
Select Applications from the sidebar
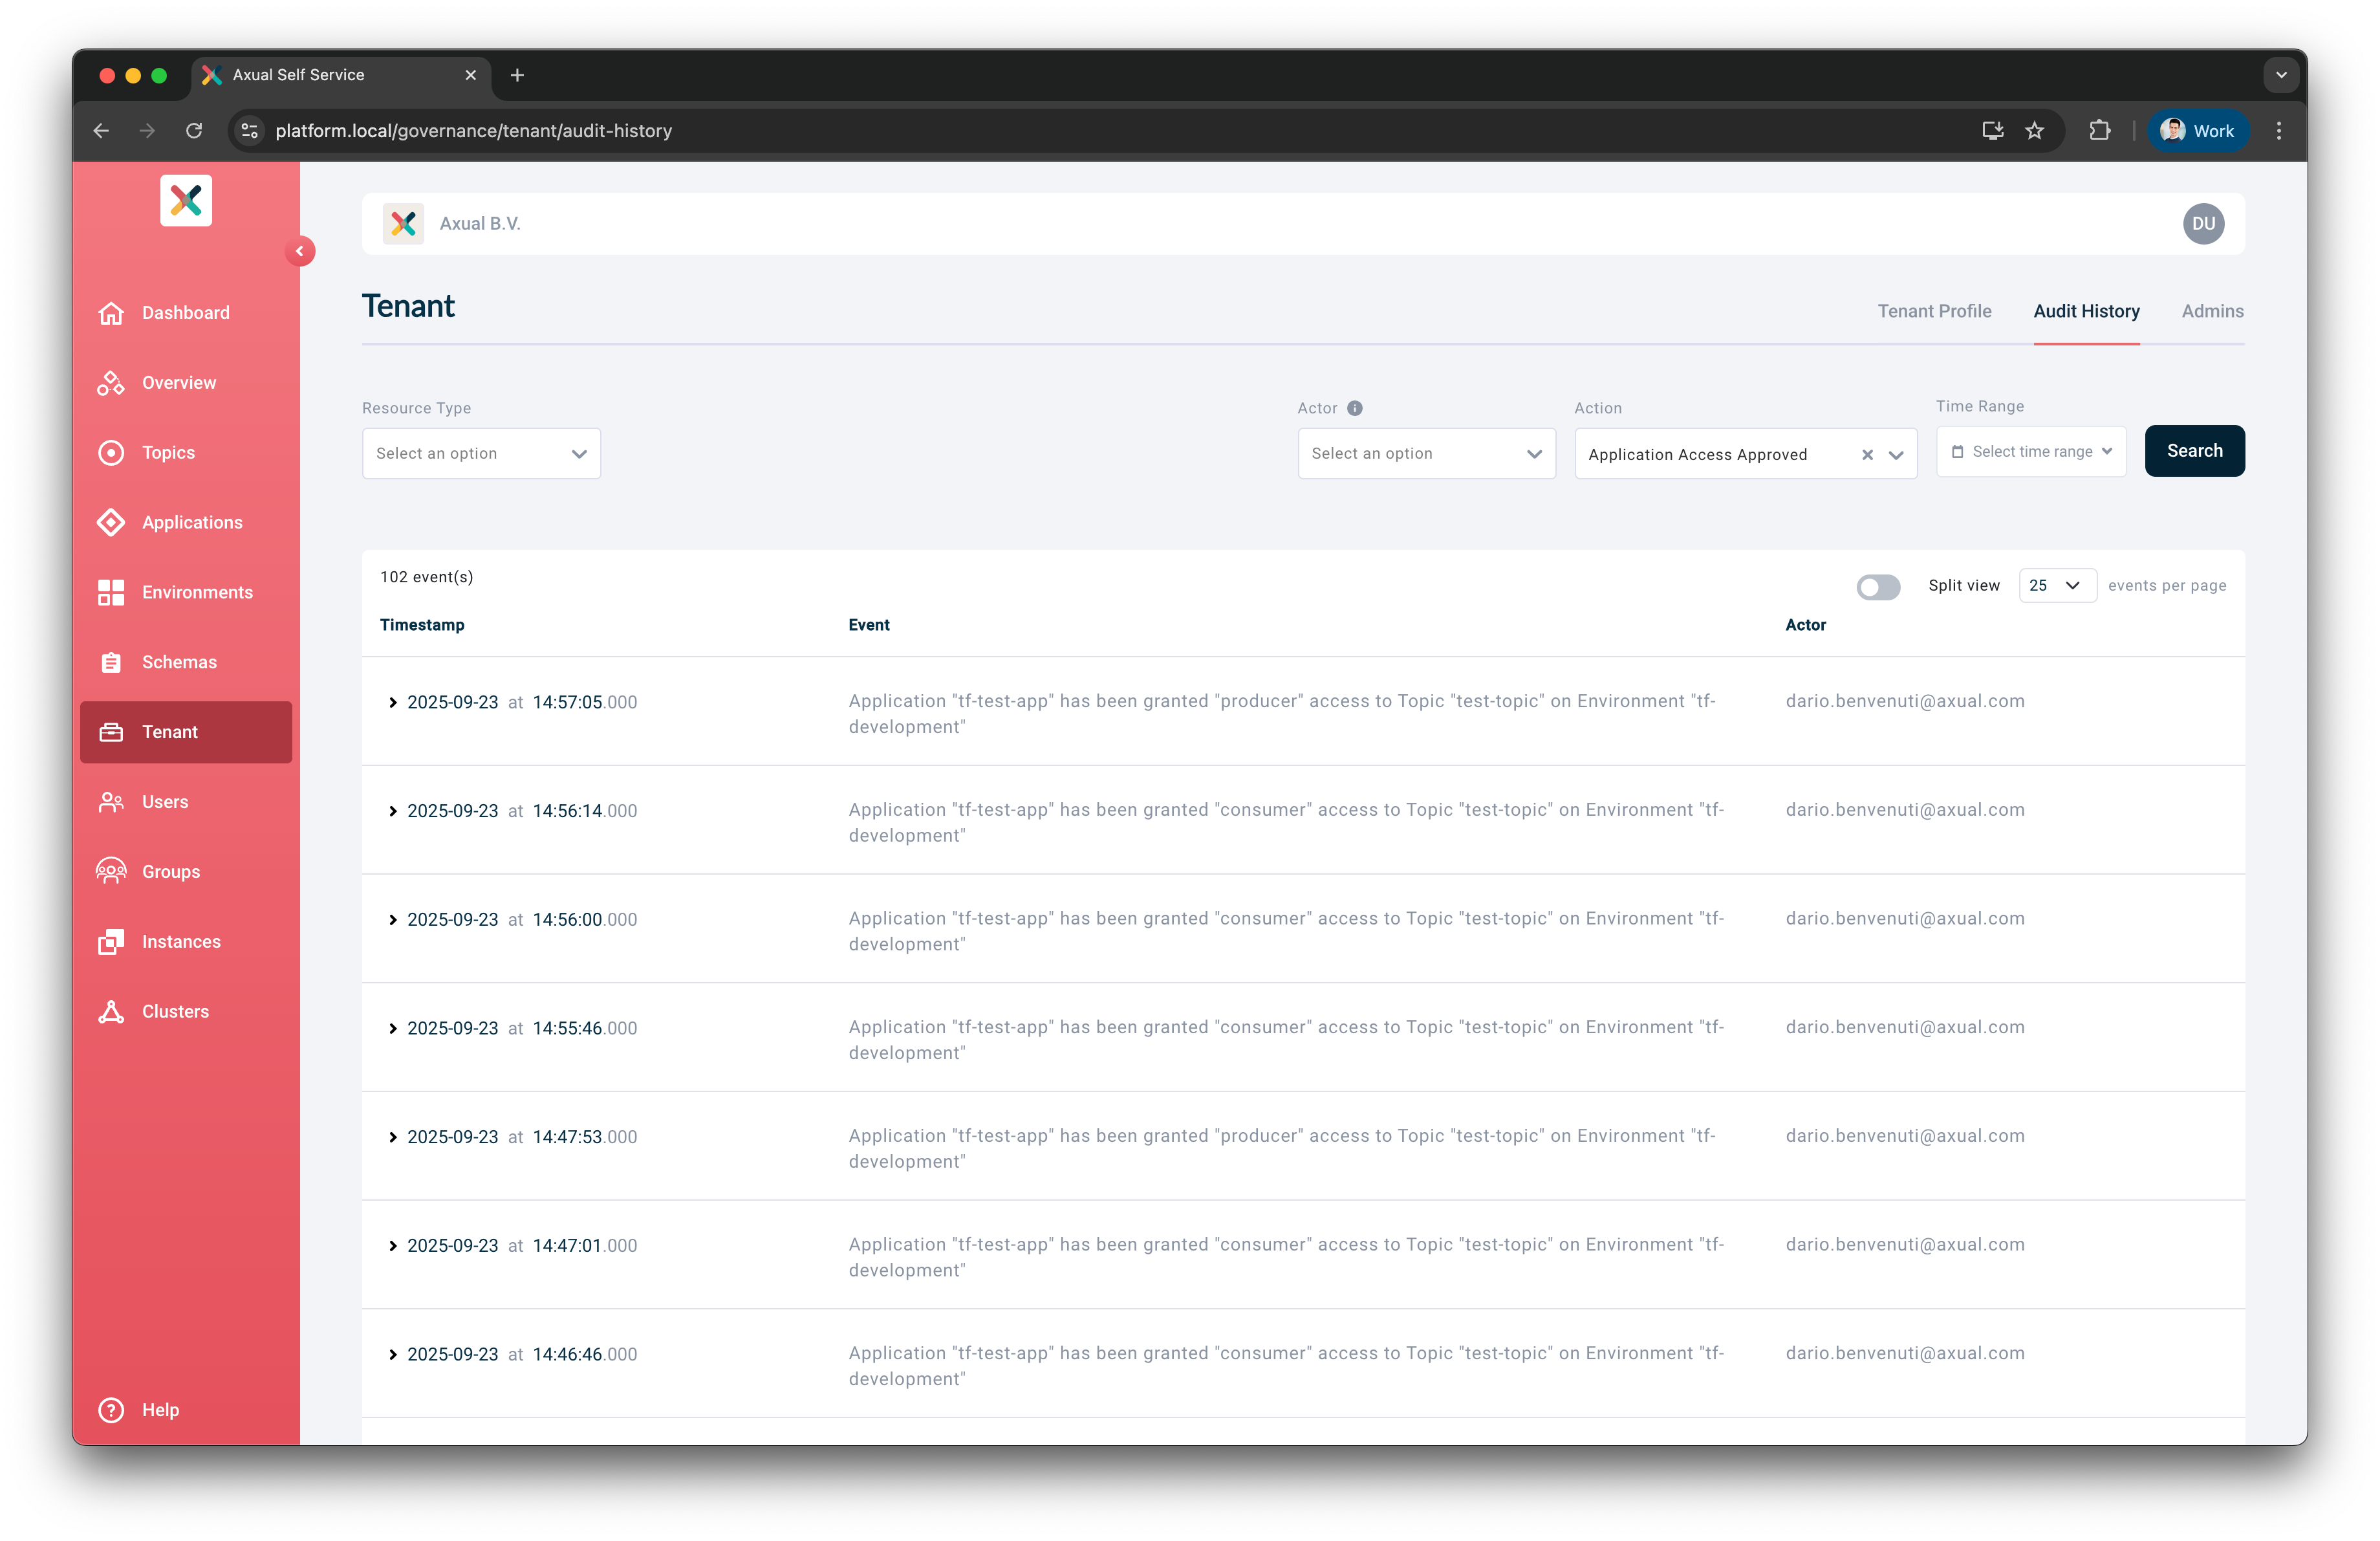[192, 522]
